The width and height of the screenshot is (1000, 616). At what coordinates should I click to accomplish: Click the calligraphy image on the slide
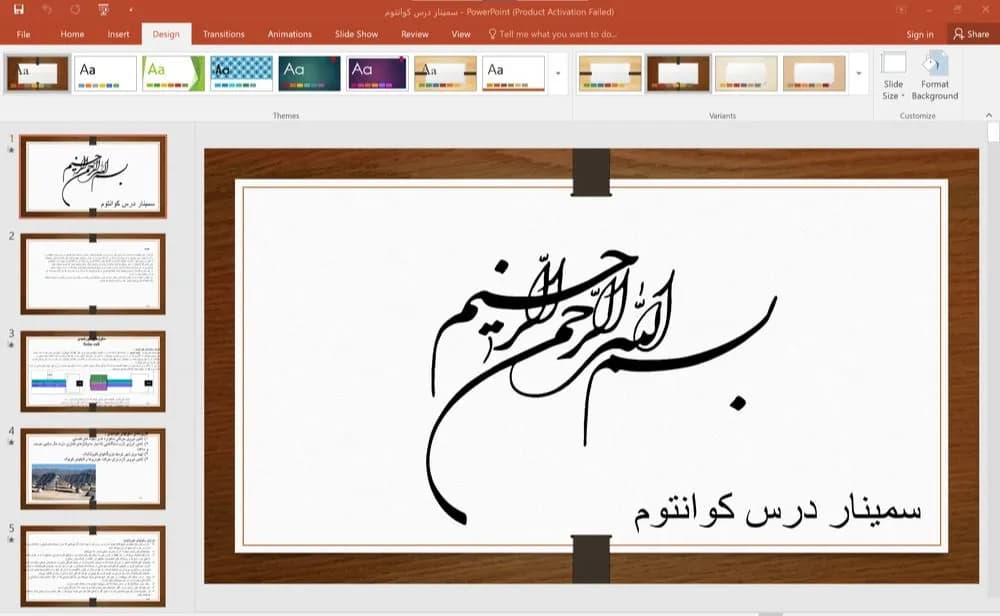[x=601, y=386]
